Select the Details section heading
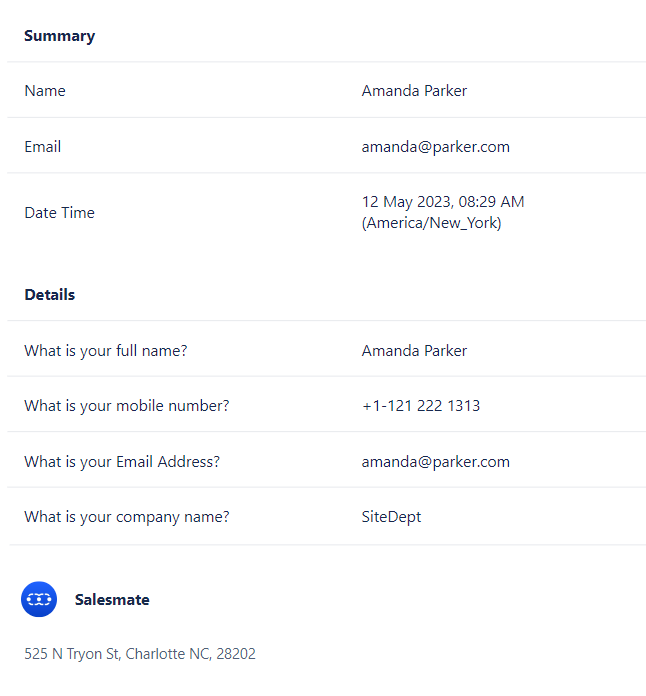The height and width of the screenshot is (696, 646). (50, 295)
